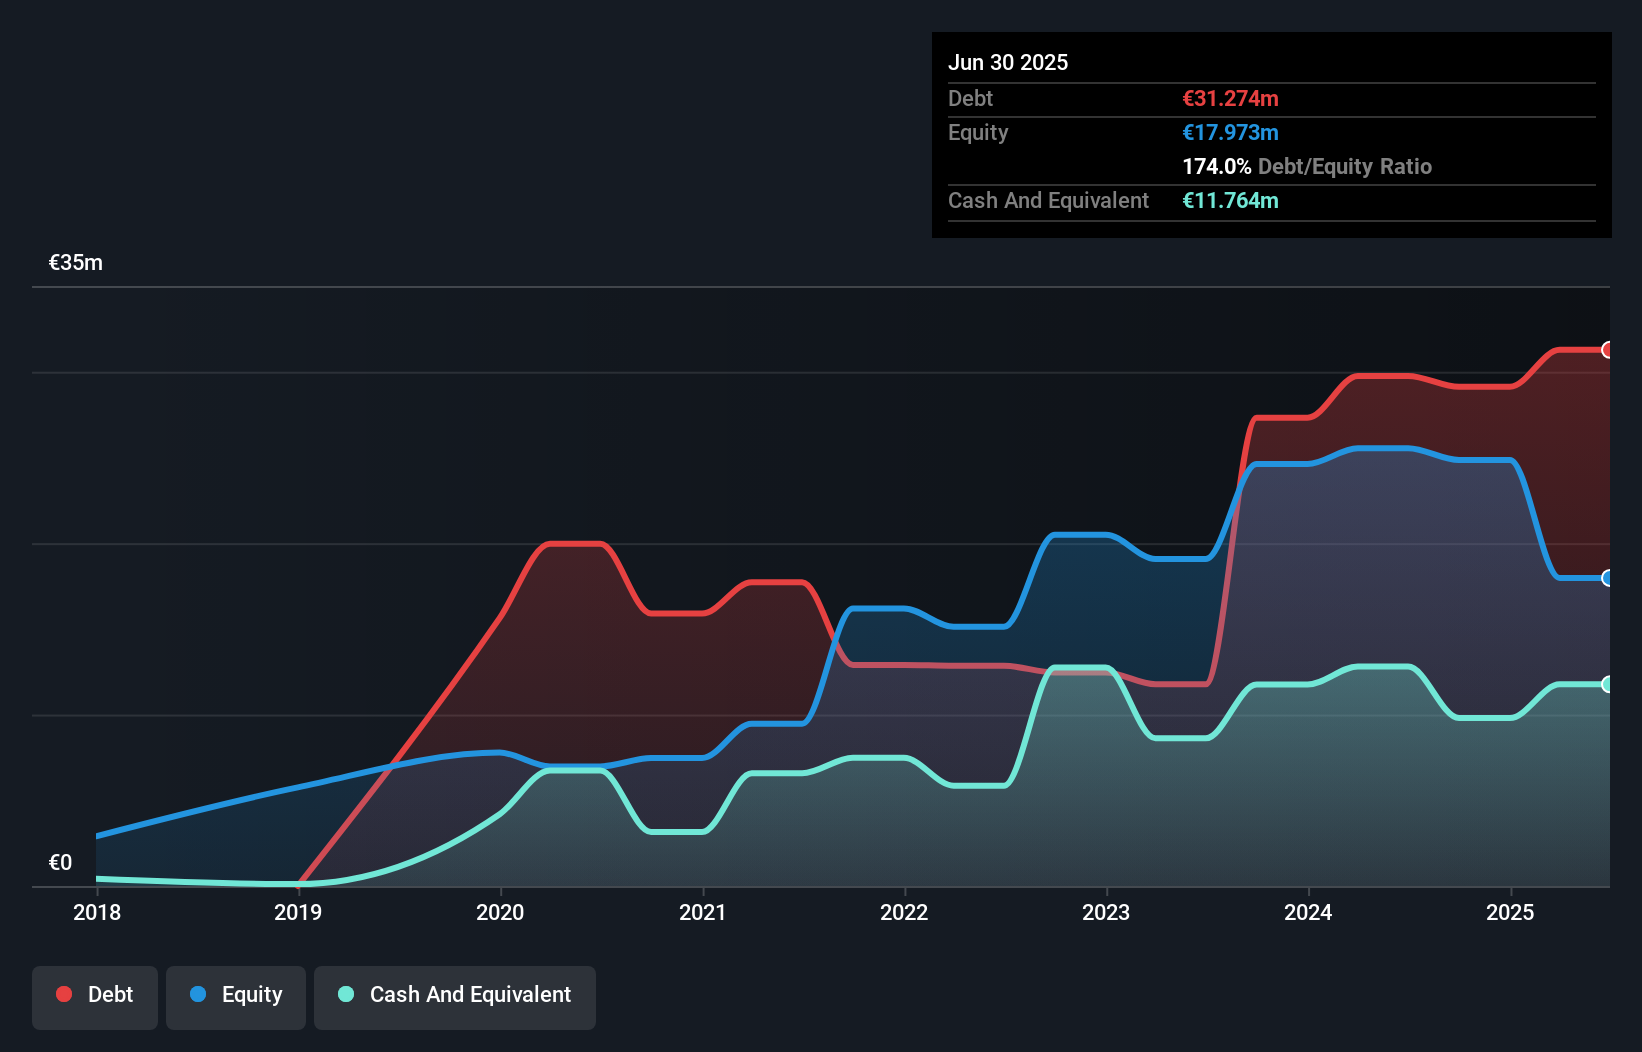Click the €35m gridline label

(x=75, y=261)
